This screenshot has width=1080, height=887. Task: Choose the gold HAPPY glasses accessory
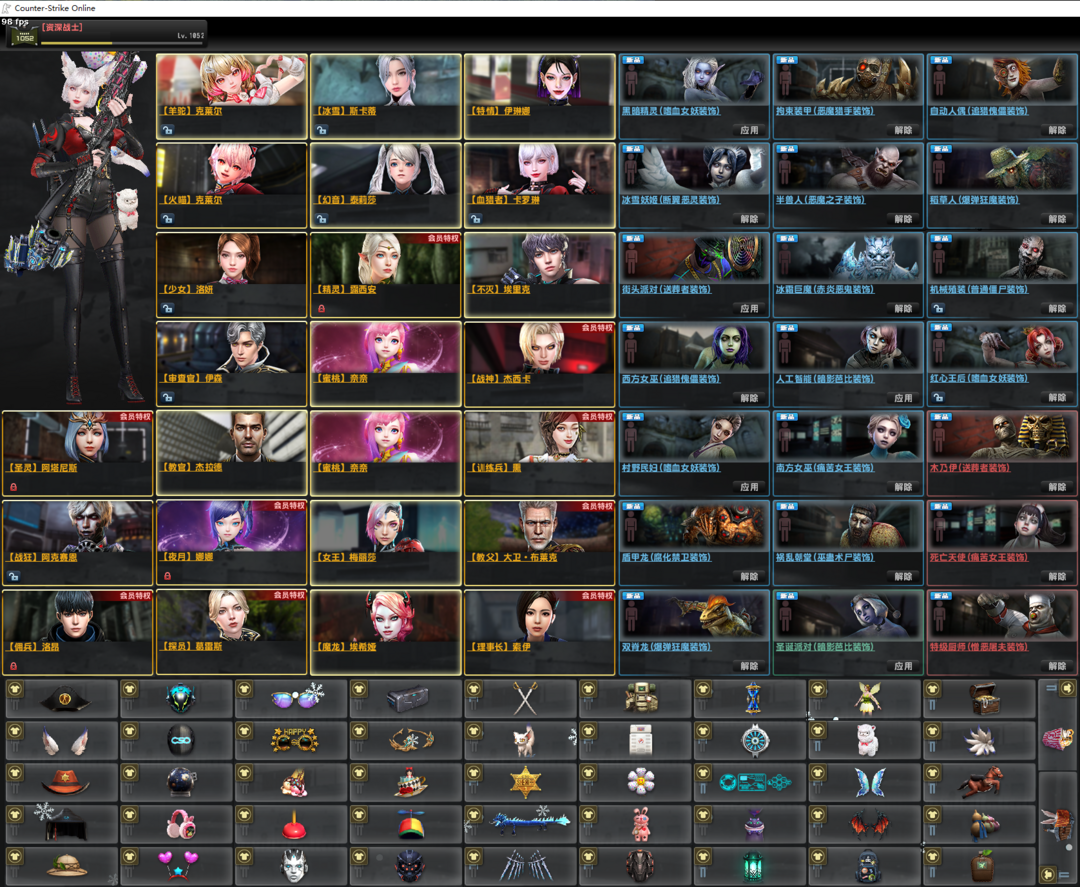point(295,740)
